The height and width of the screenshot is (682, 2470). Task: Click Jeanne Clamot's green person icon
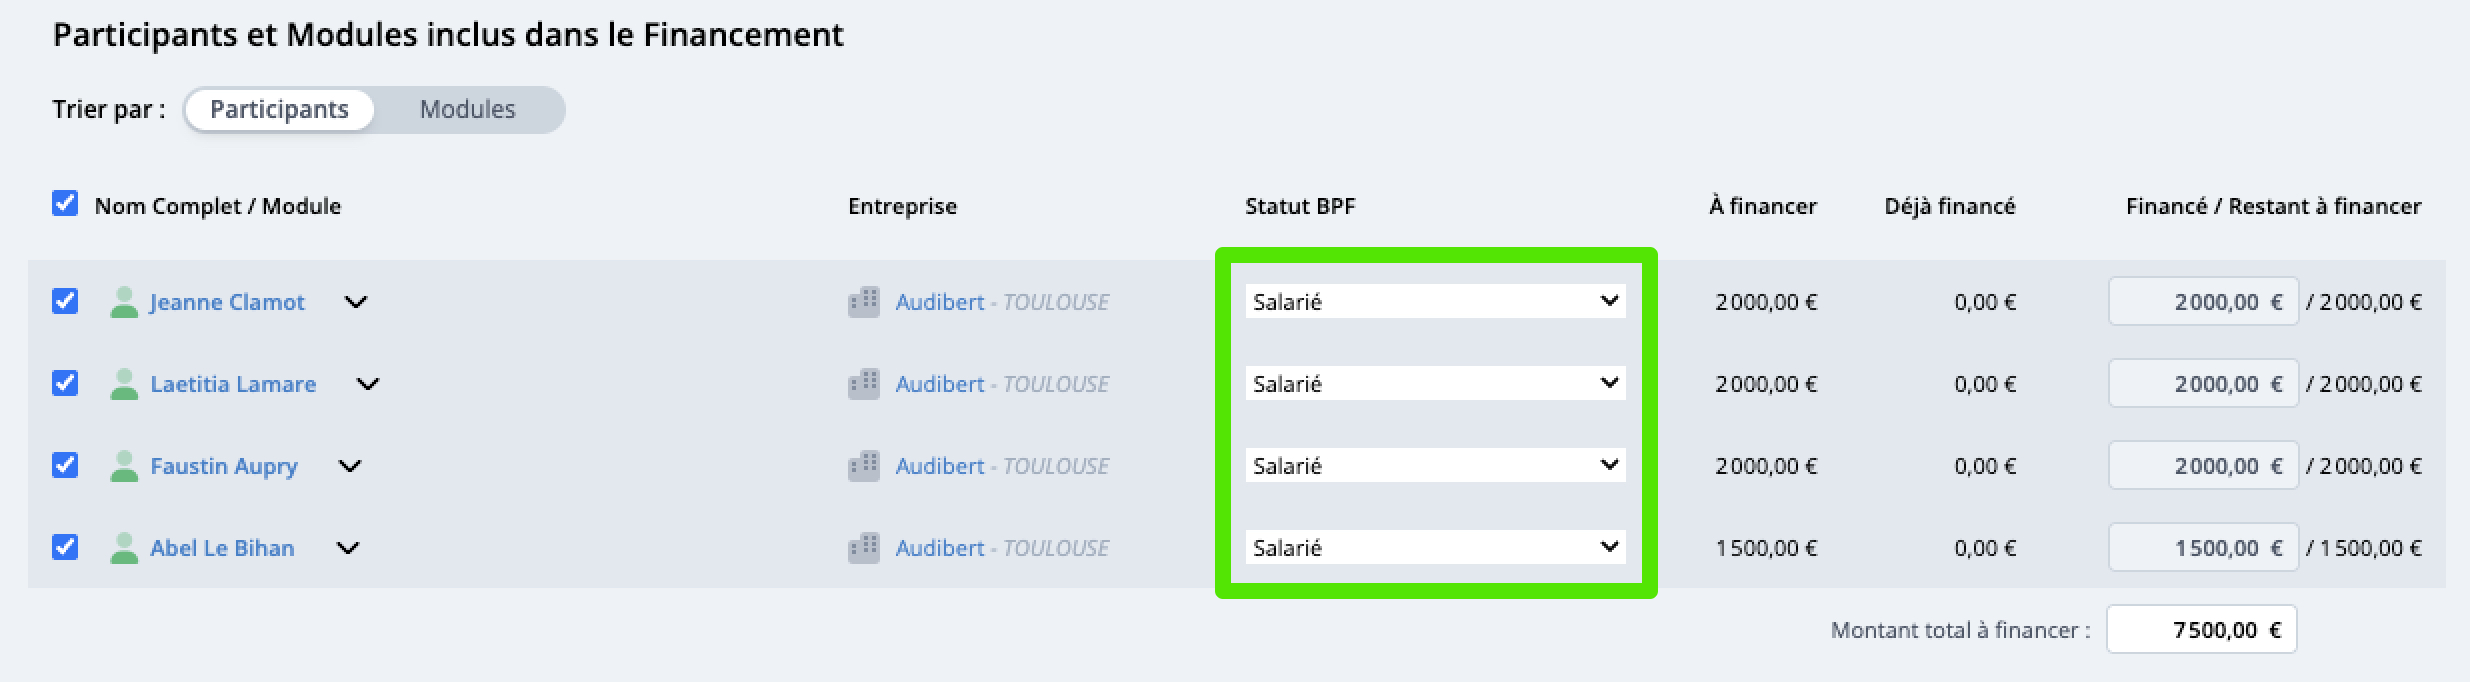pos(124,302)
